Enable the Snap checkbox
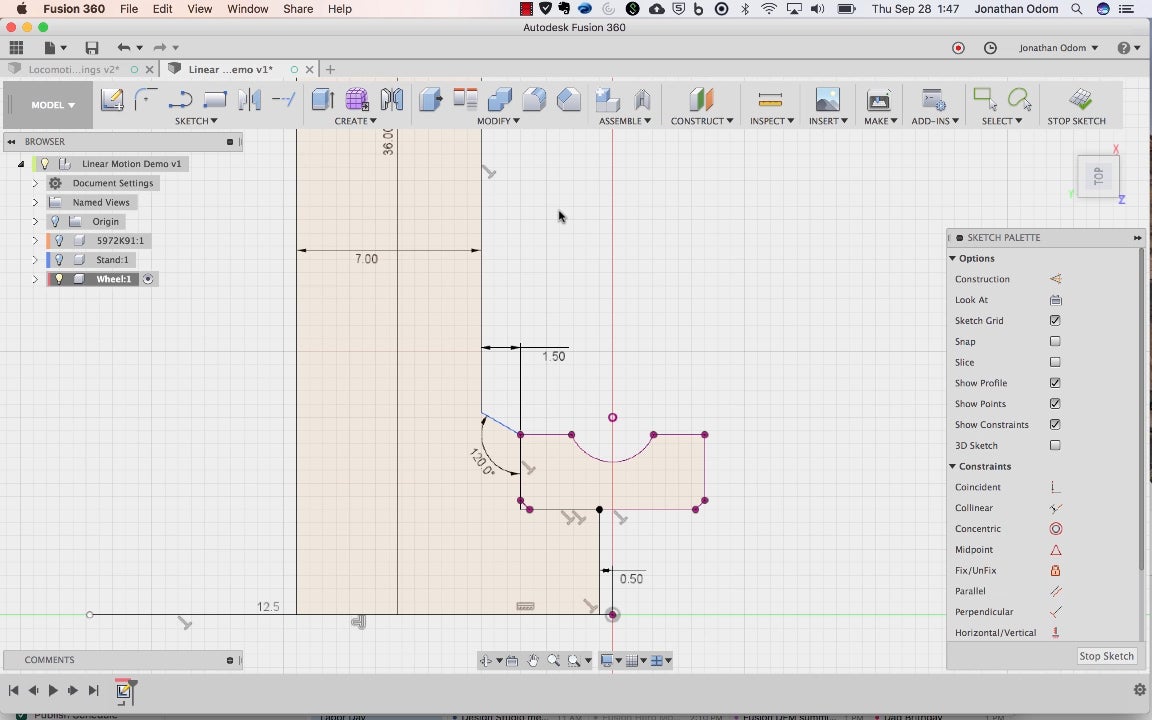 coord(1055,342)
